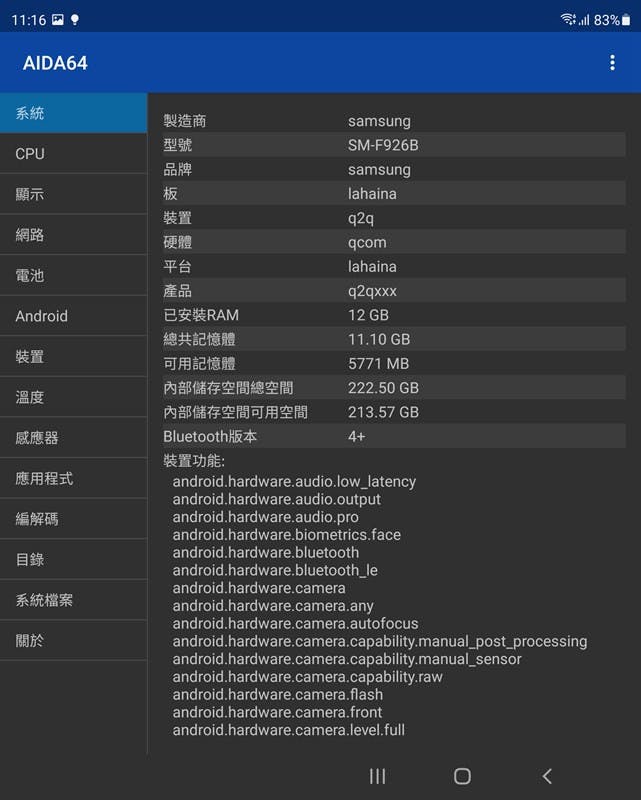Select the device value q2q

361,218
